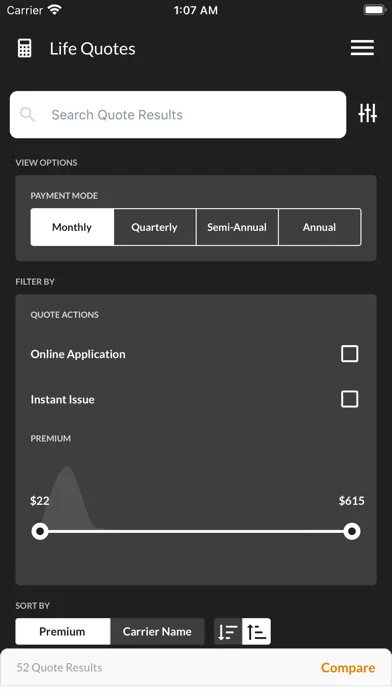Viewport: 392px width, 696px height.
Task: Sort by Premium
Action: (x=63, y=631)
